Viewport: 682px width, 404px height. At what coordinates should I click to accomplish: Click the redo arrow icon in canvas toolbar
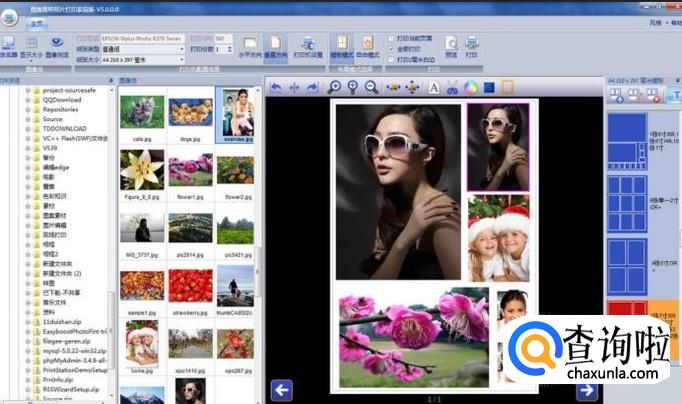point(313,88)
